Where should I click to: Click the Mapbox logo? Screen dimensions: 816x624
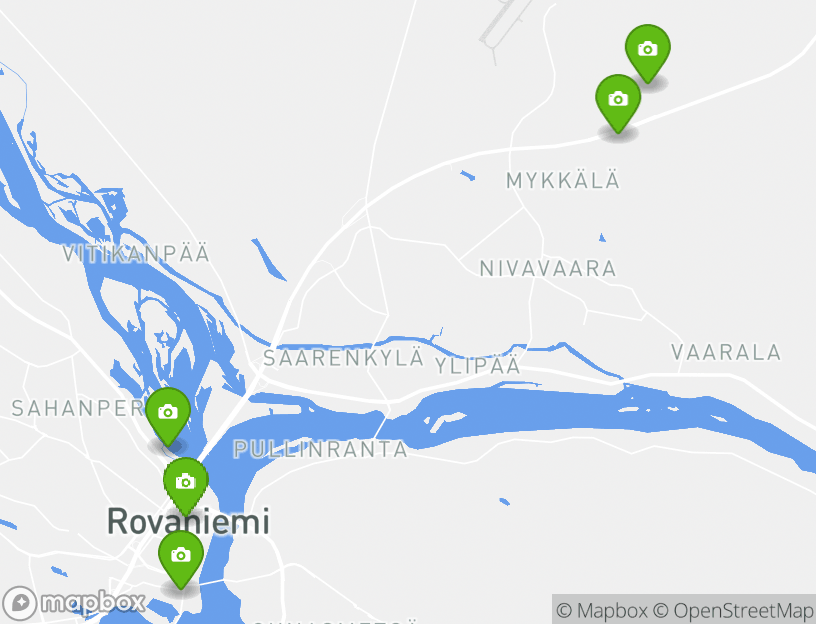(74, 603)
